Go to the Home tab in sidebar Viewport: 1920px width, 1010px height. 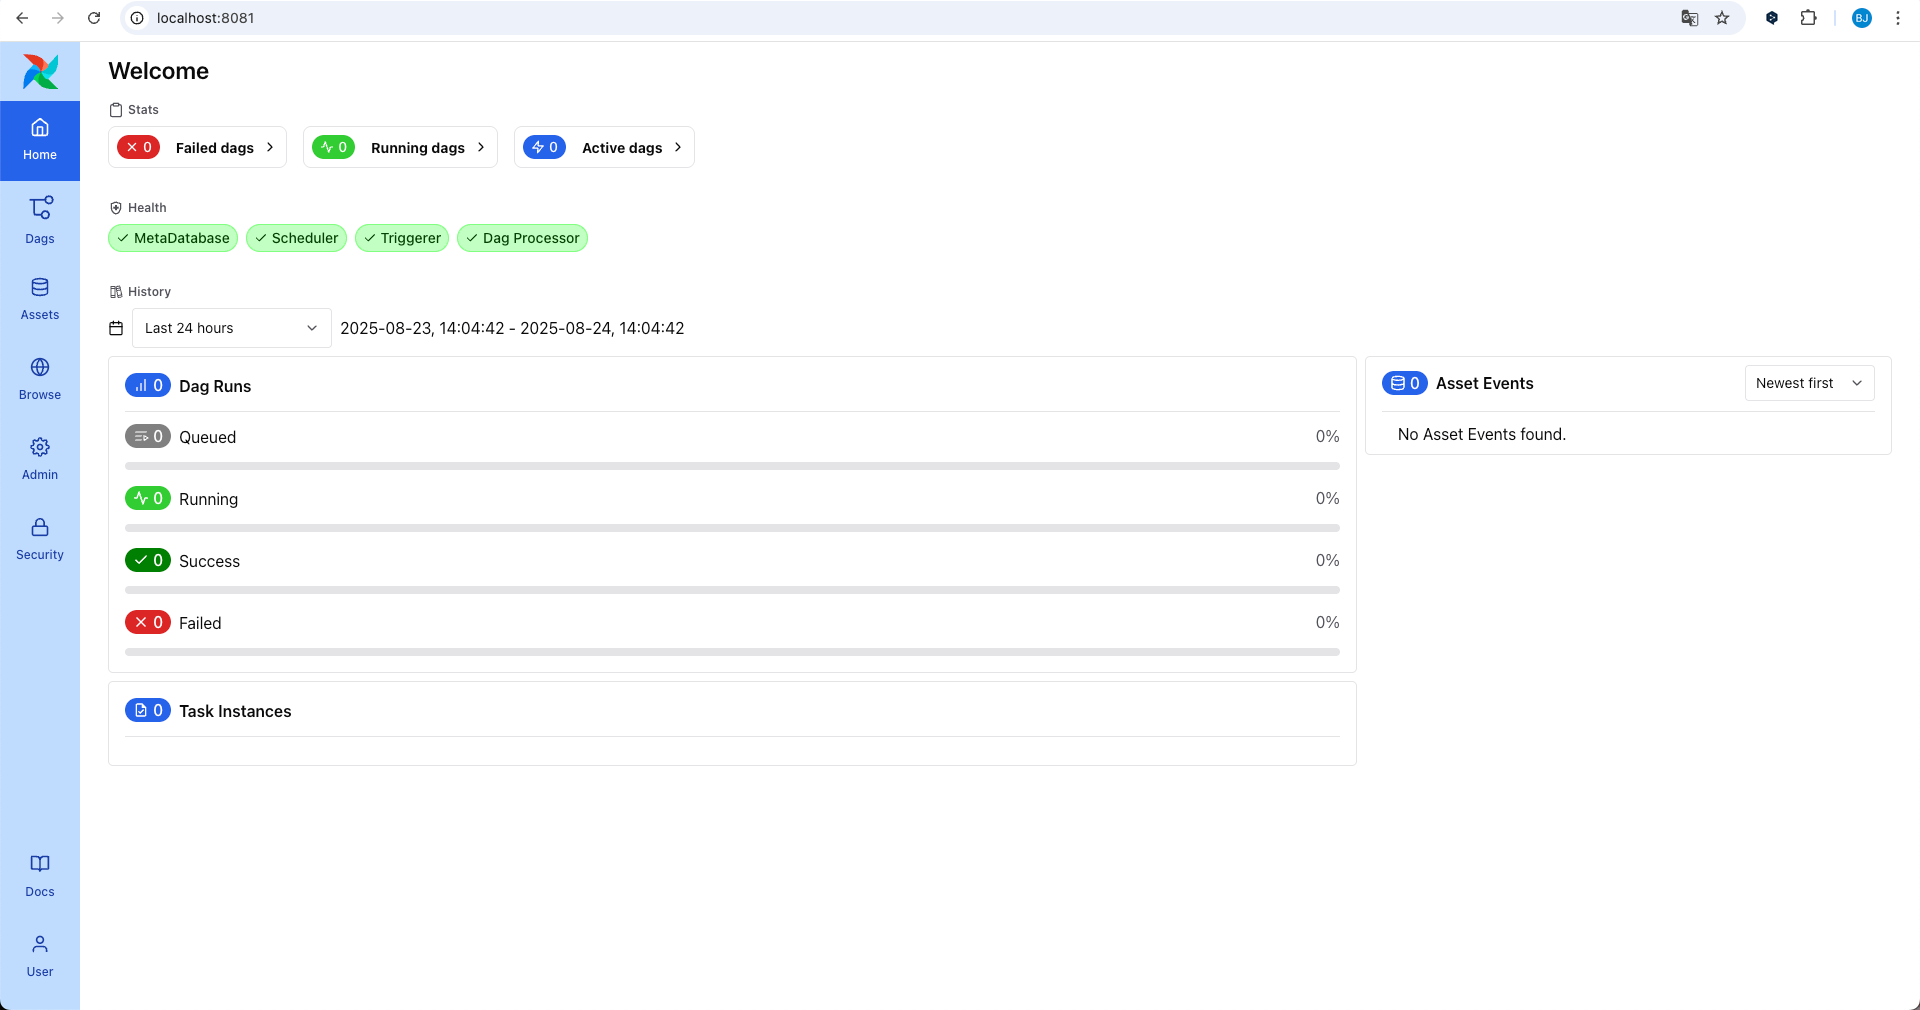coord(40,140)
